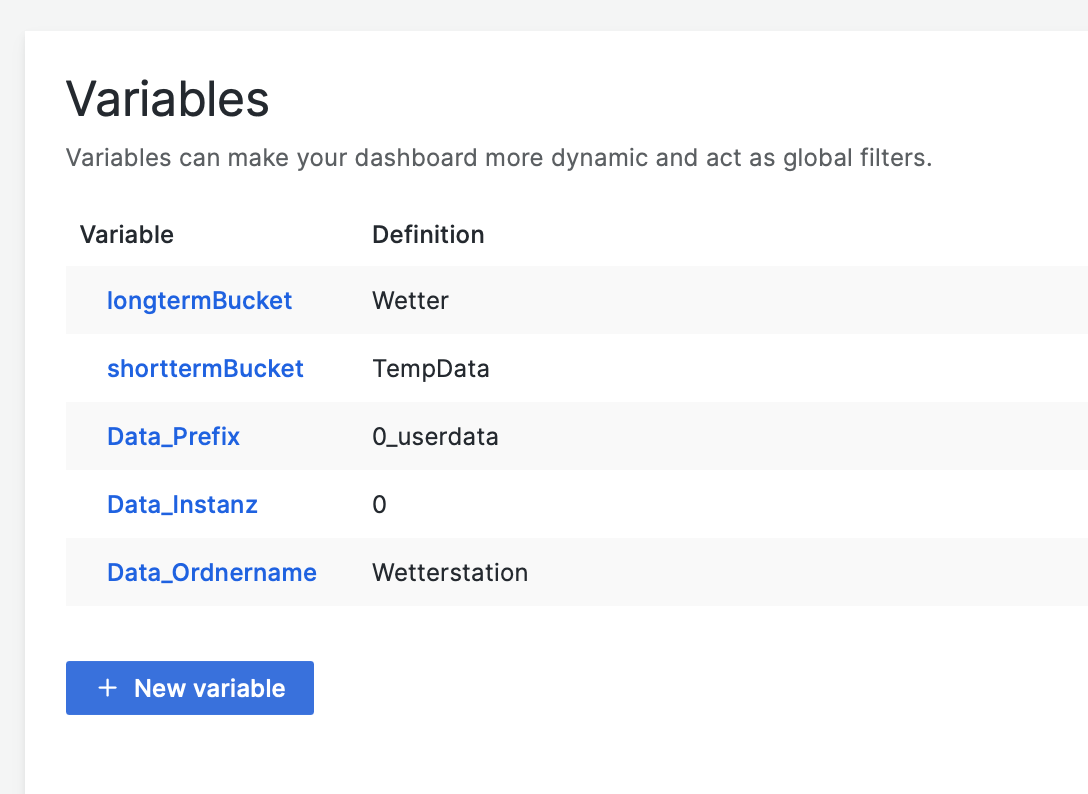
Task: Open the Data_Ordnername variable
Action: pos(212,572)
